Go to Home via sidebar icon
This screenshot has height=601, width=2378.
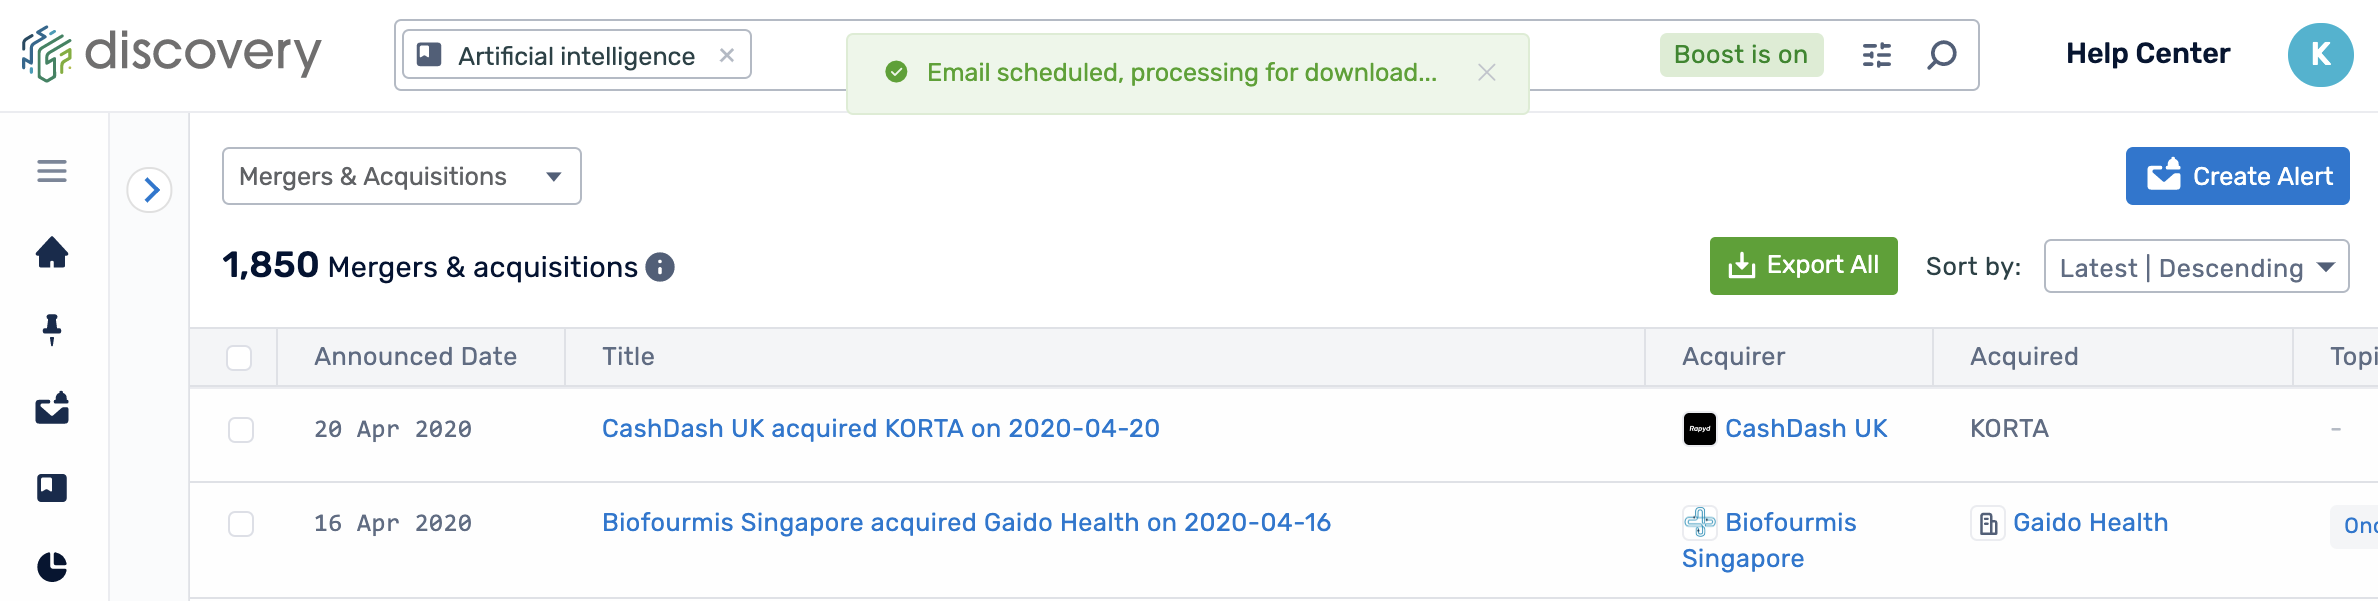tap(52, 252)
